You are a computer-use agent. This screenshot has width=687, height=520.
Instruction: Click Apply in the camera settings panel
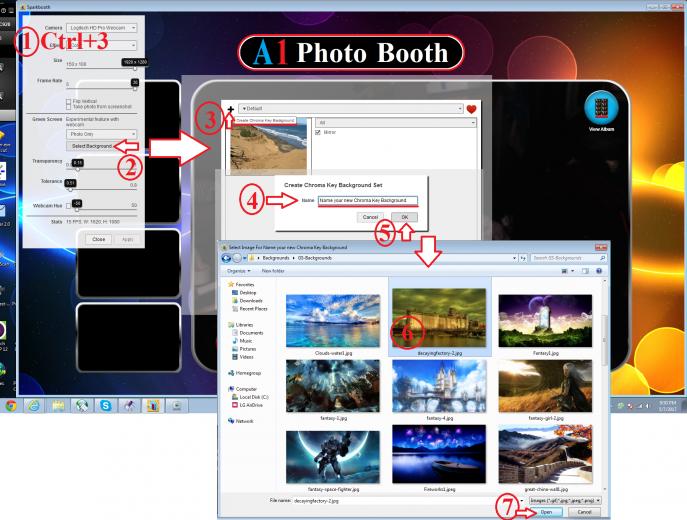pyautogui.click(x=127, y=239)
